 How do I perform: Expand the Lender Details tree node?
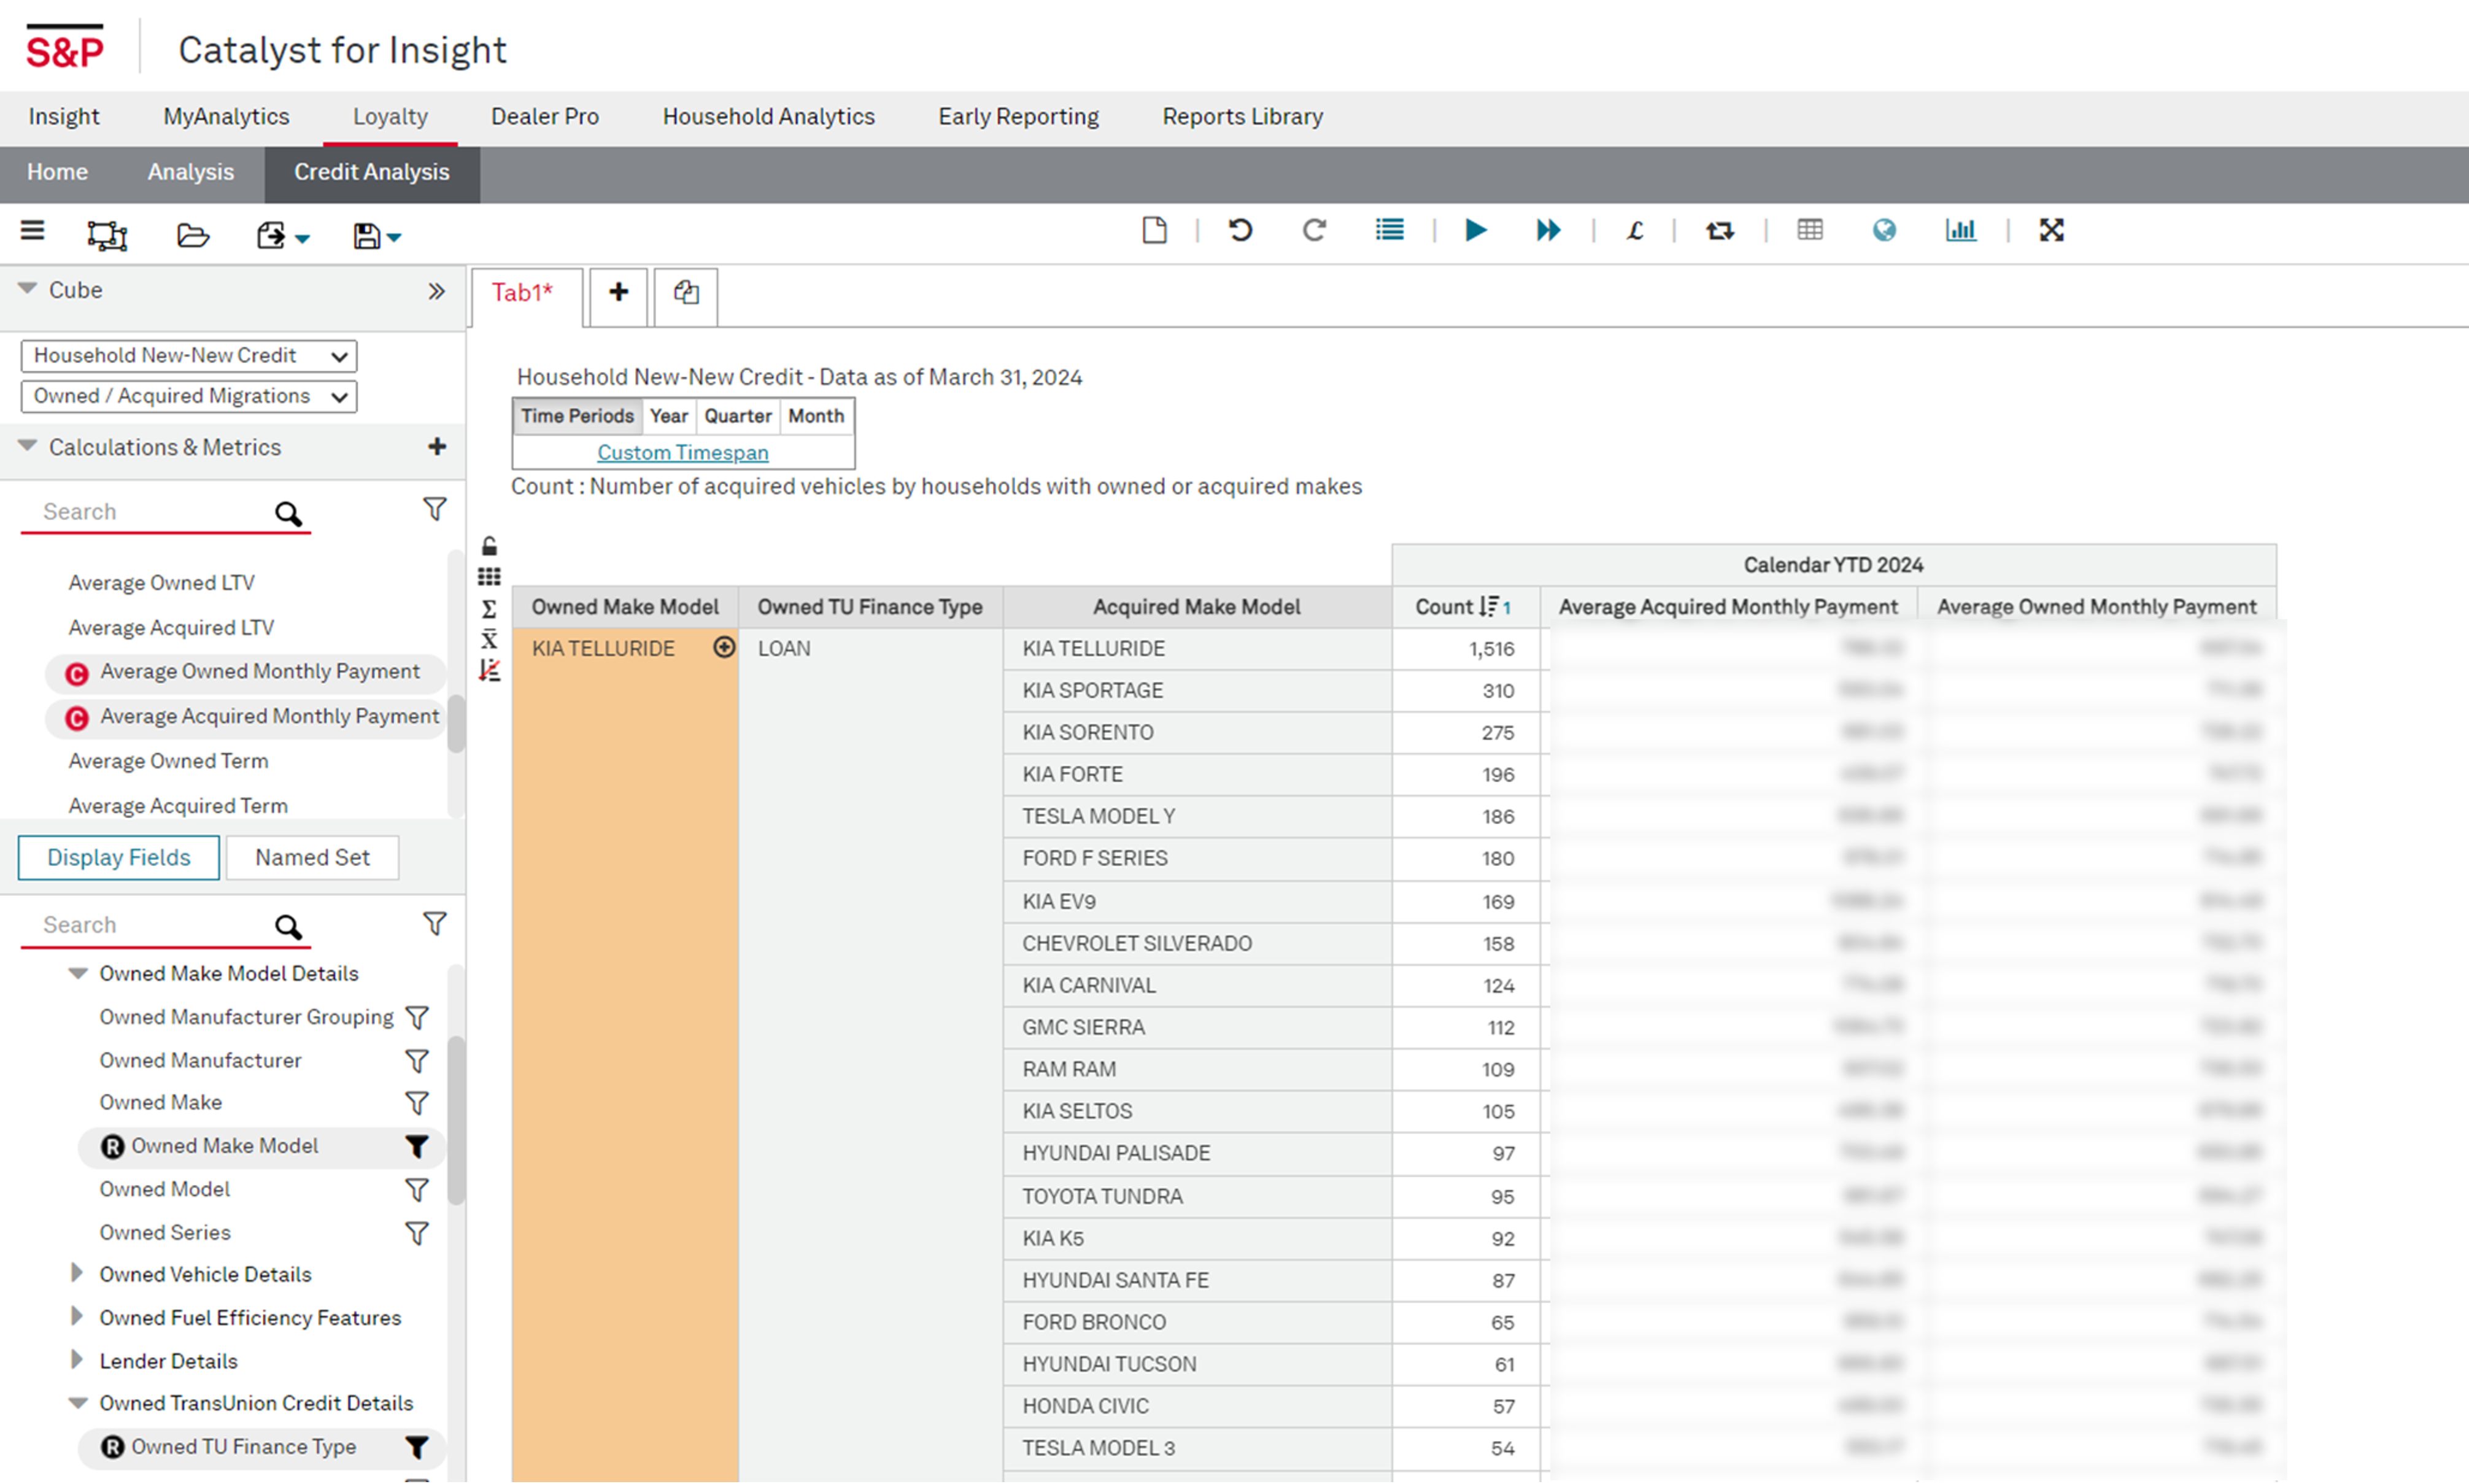coord(77,1360)
